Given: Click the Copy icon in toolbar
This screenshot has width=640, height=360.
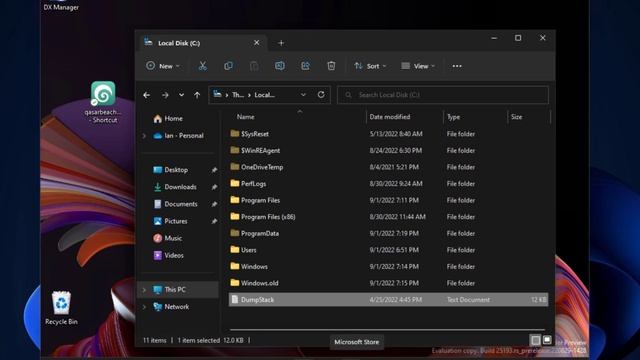Looking at the screenshot, I should (228, 66).
